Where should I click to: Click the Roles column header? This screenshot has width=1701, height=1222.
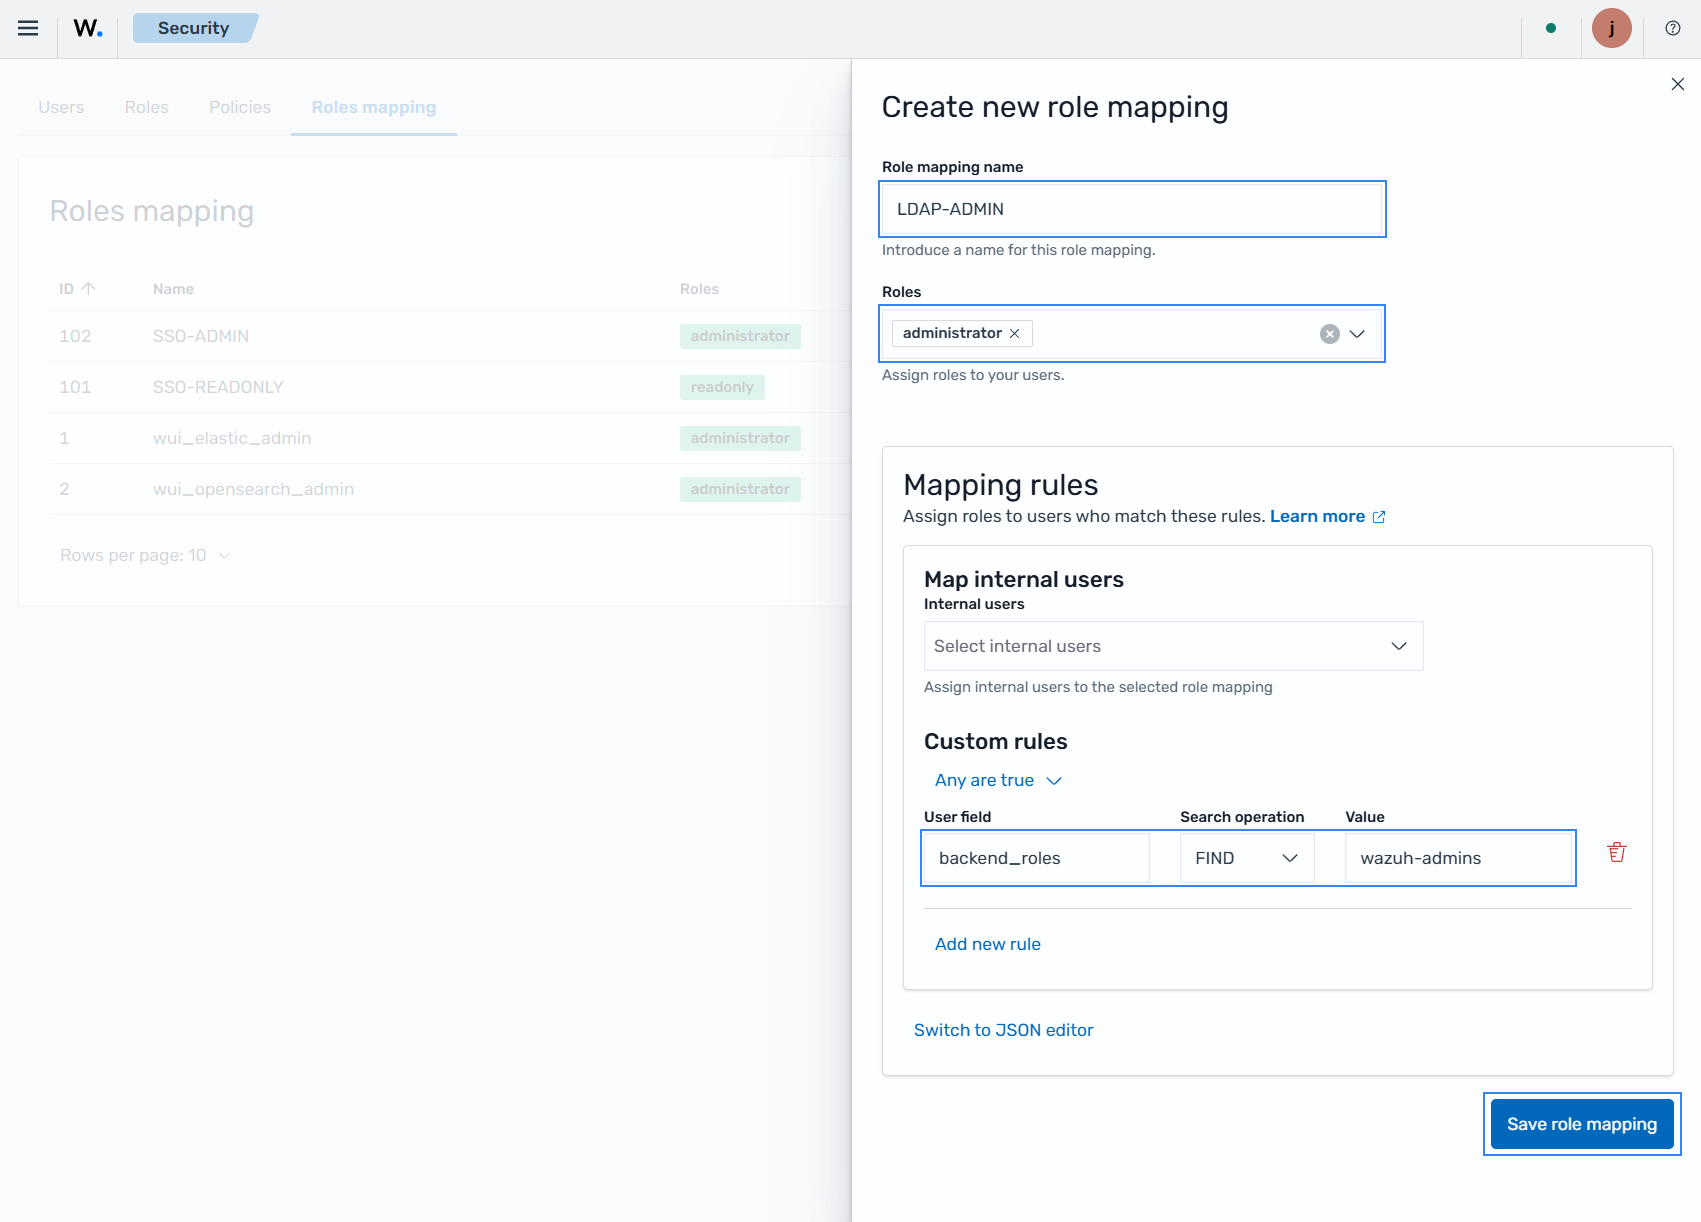click(699, 289)
